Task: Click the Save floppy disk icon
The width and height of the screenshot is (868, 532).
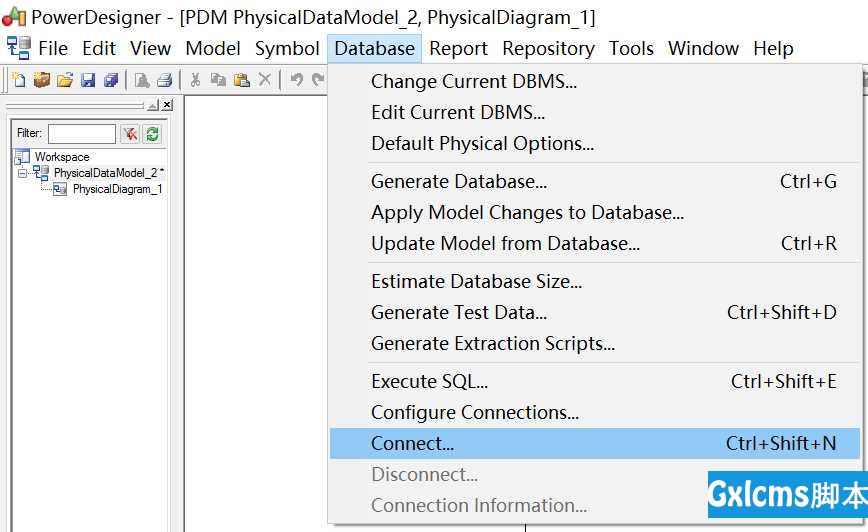Action: pyautogui.click(x=88, y=80)
